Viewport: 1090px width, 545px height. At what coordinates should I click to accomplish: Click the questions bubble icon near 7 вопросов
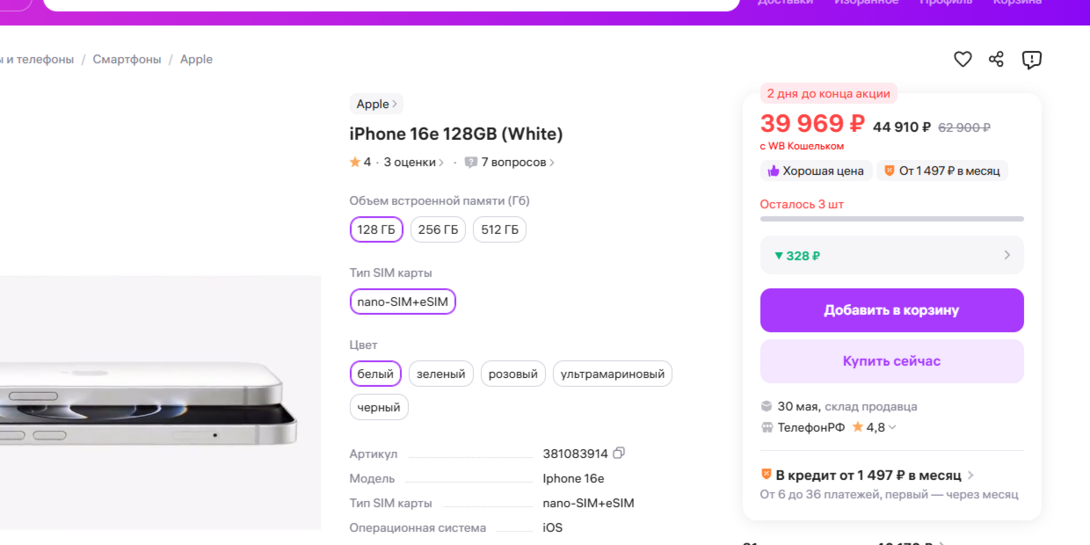click(x=471, y=163)
